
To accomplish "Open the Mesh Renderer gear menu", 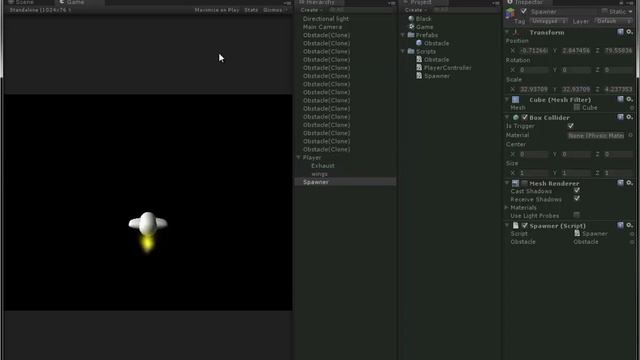I will (629, 183).
